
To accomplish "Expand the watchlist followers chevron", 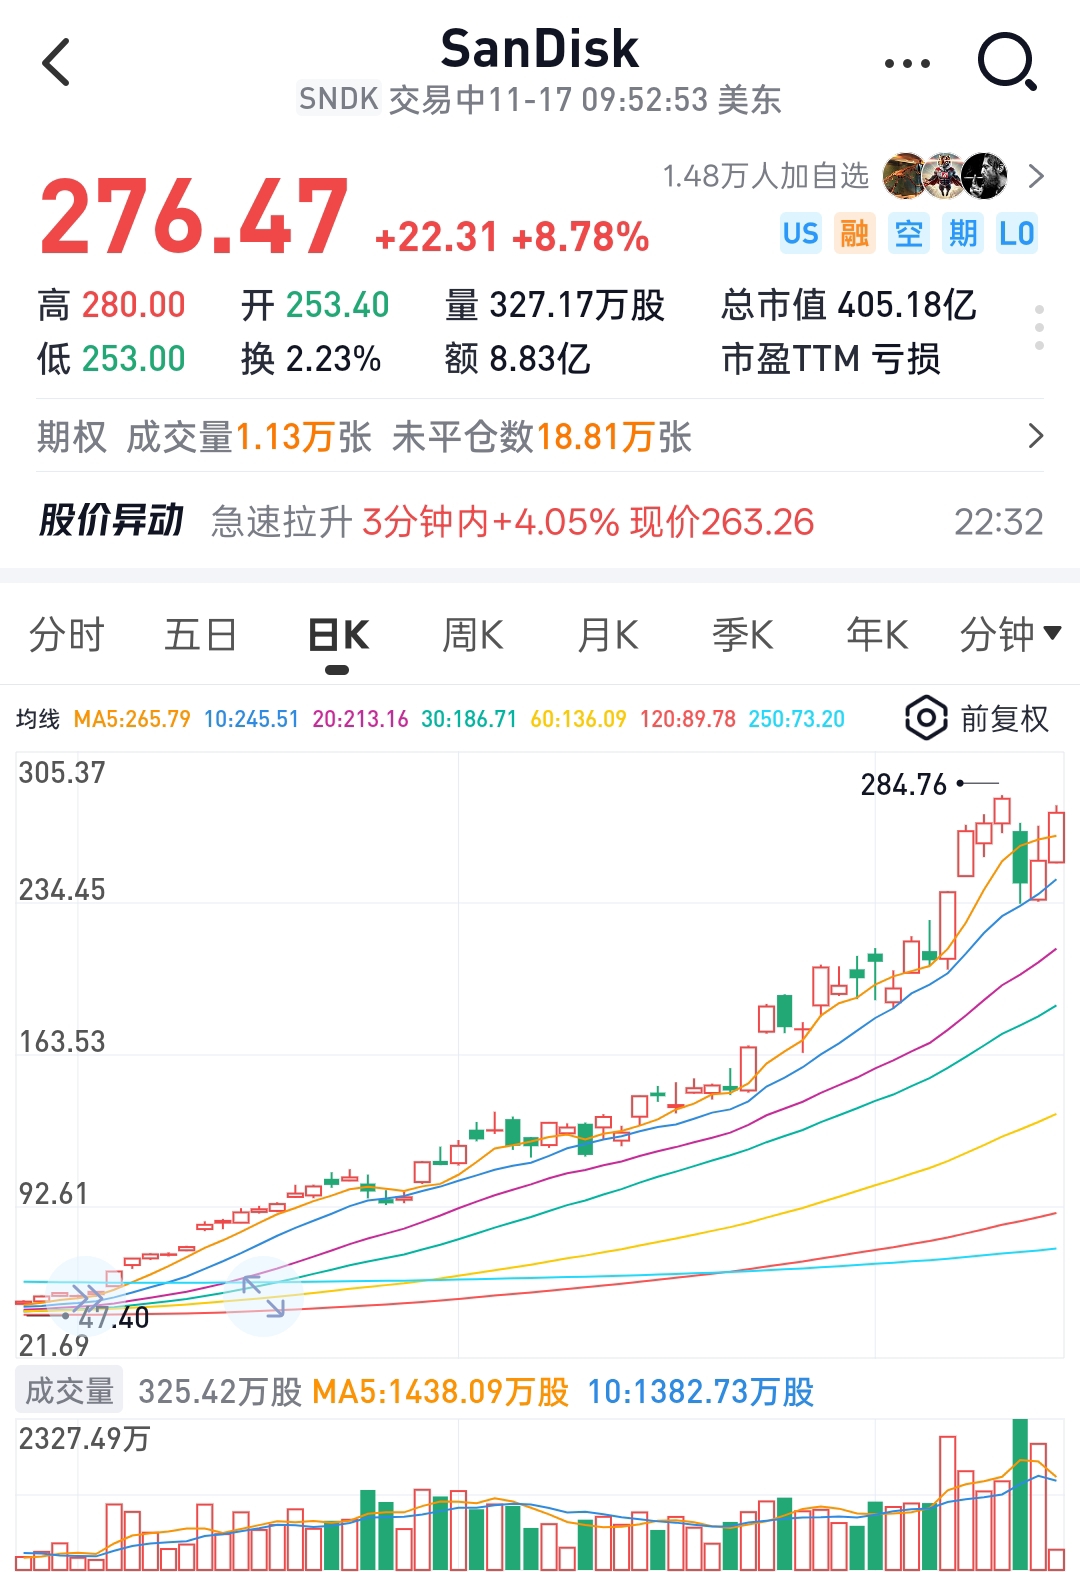I will pos(1036,177).
